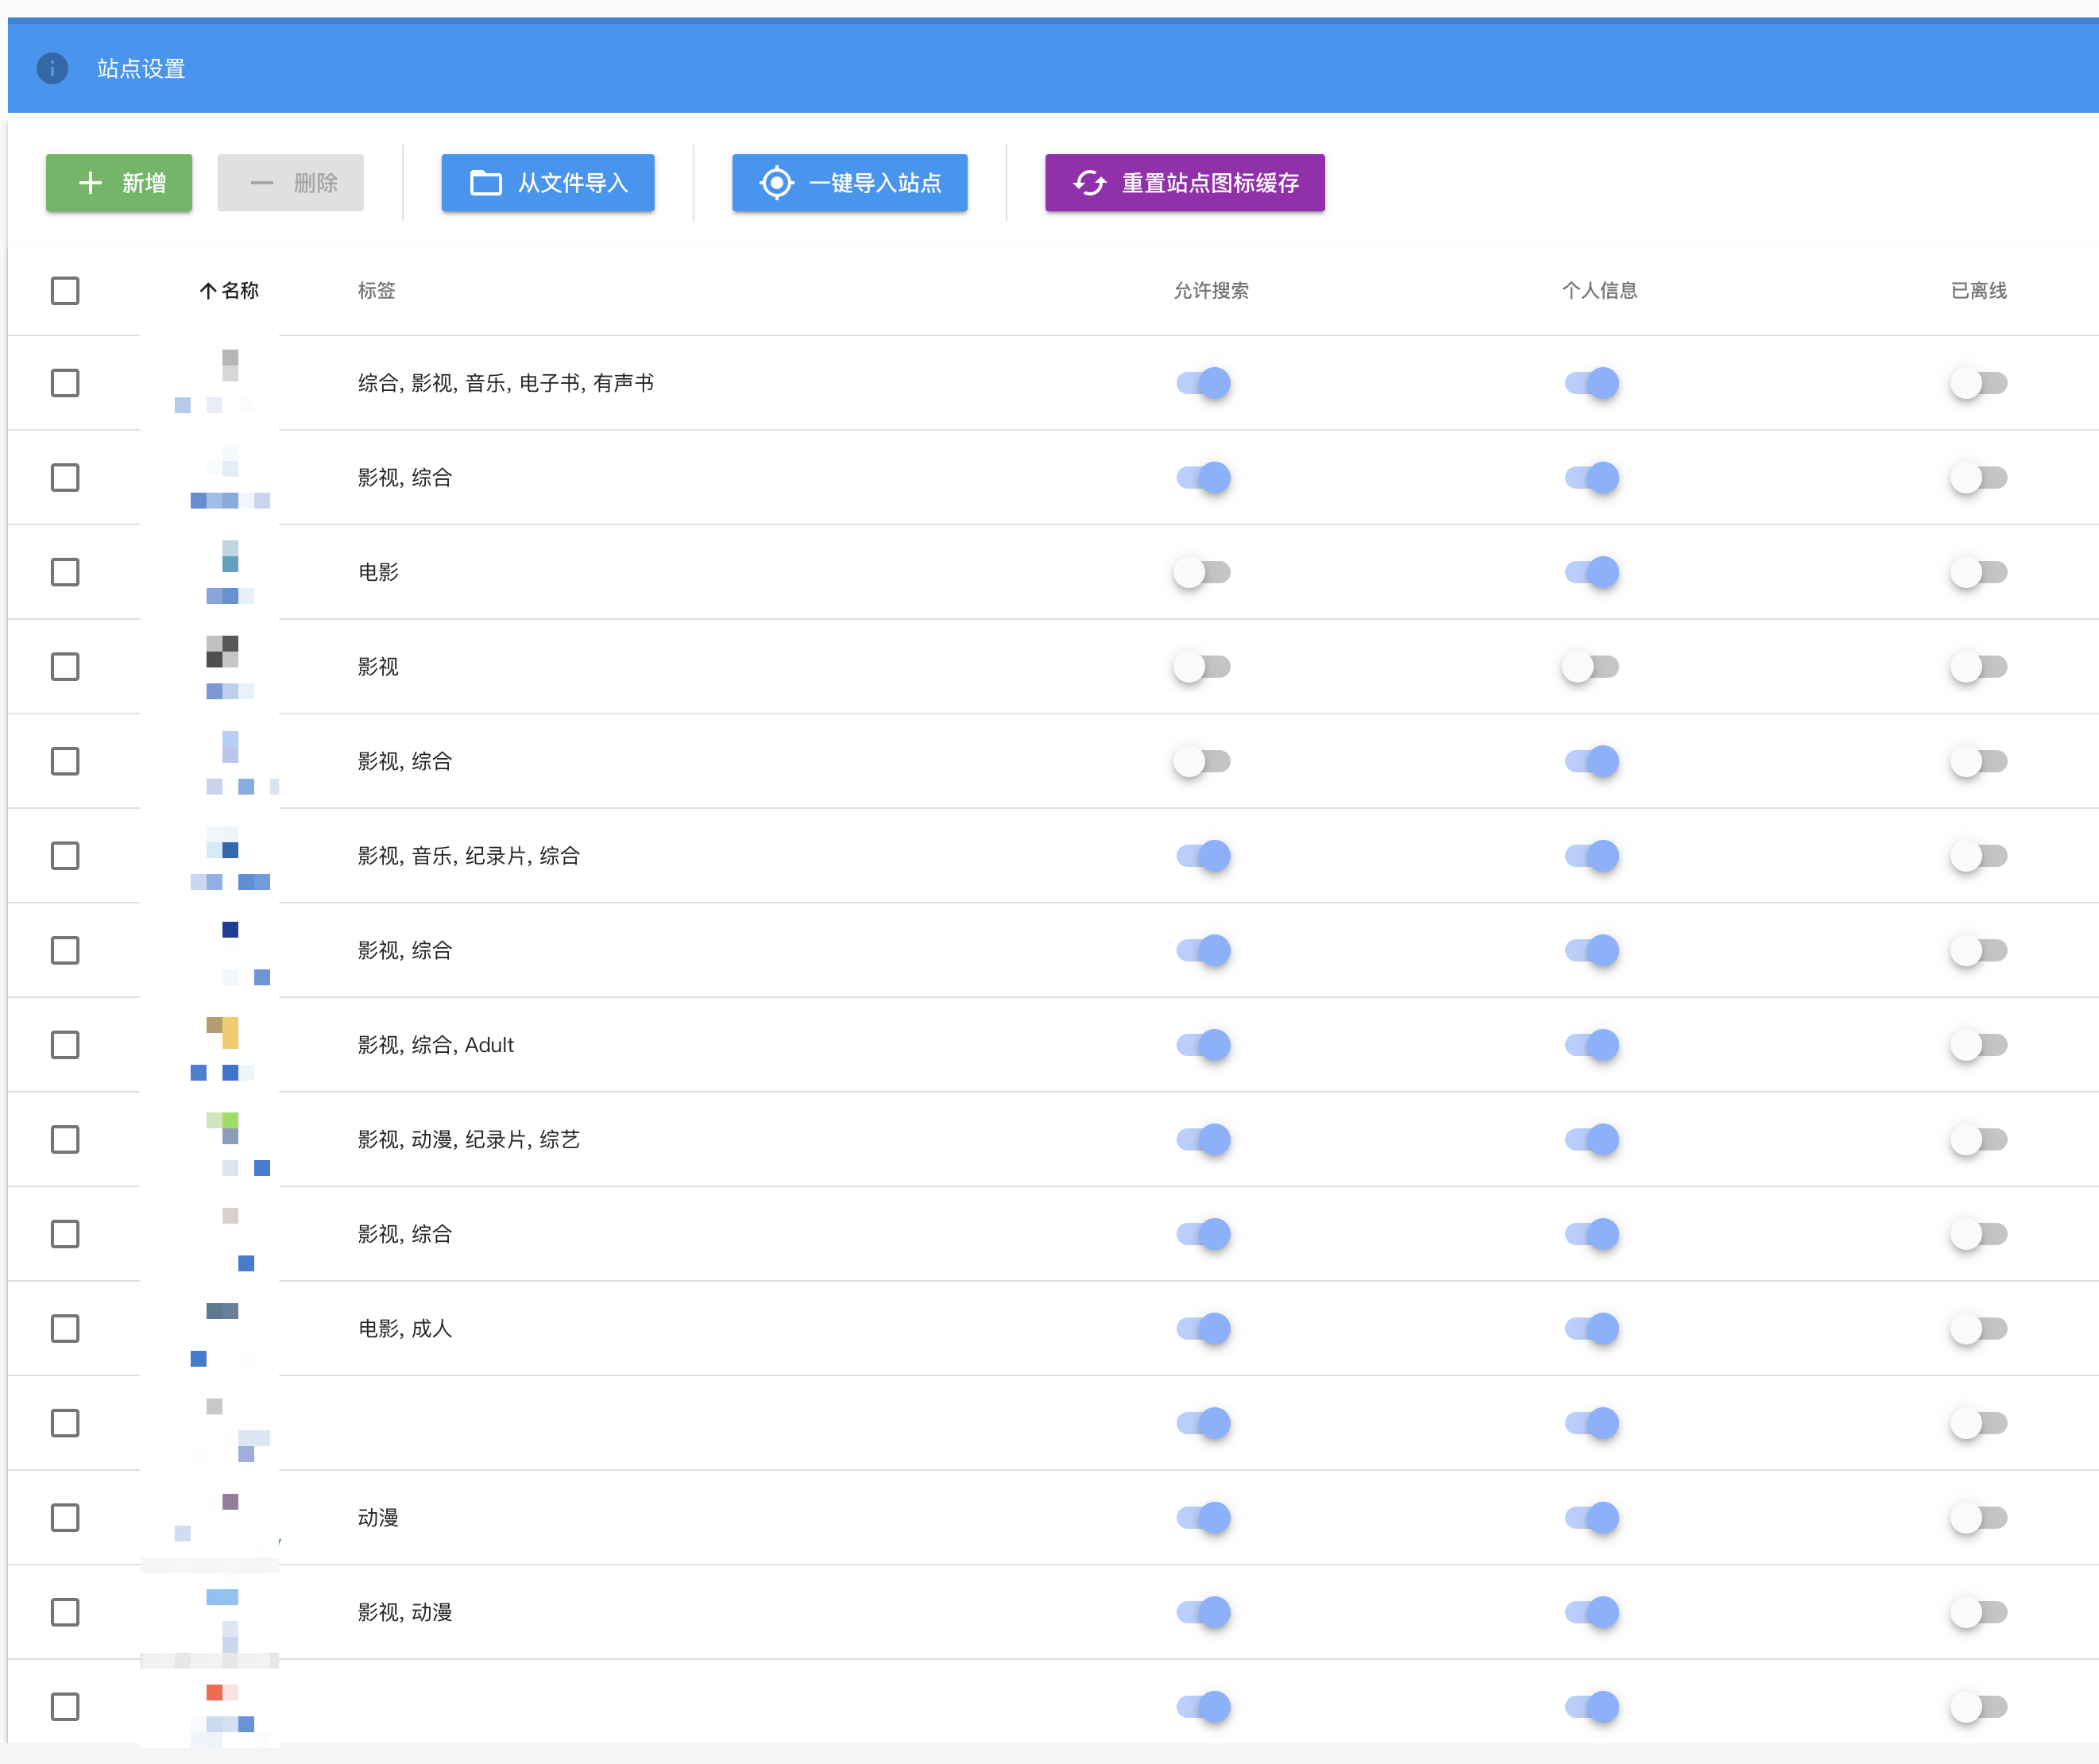
Task: Turn on 个人信息 toggle in 影视 row
Action: 1590,667
